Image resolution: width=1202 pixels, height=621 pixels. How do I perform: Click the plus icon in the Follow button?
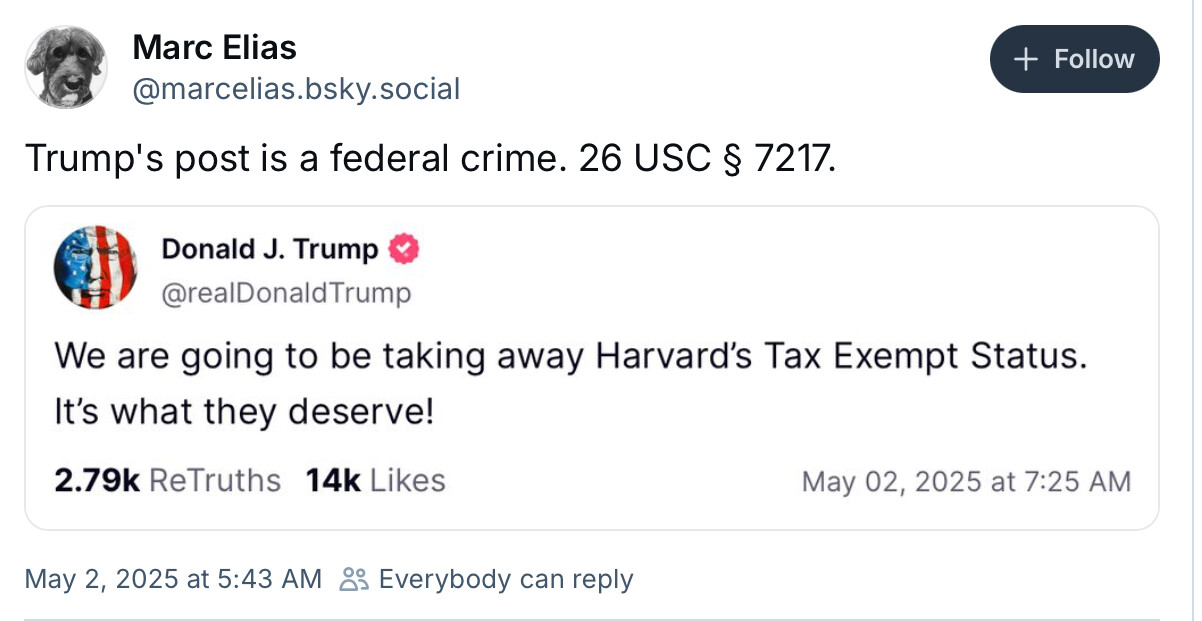click(x=1026, y=59)
